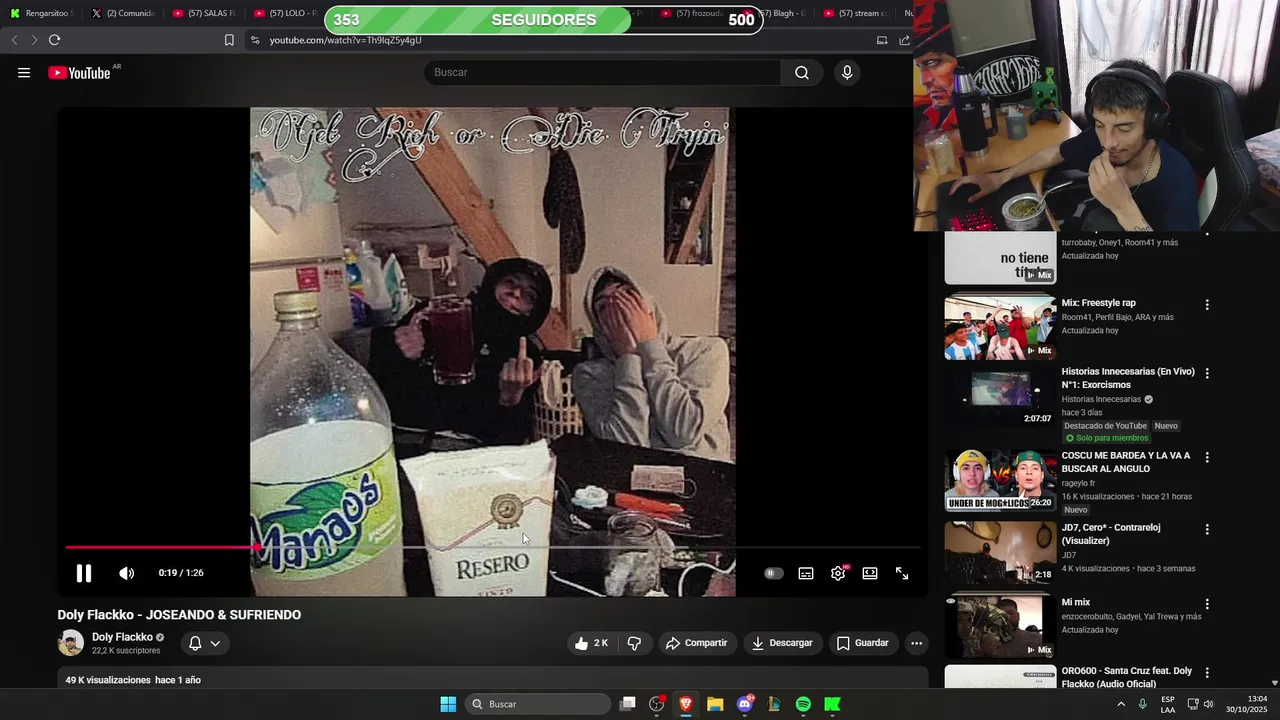1280x720 pixels.
Task: Show hidden icons chevron in system tray
Action: click(1120, 704)
